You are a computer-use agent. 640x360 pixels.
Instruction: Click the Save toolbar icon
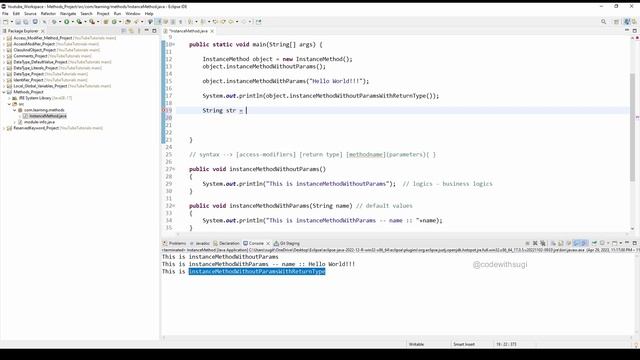click(x=18, y=22)
